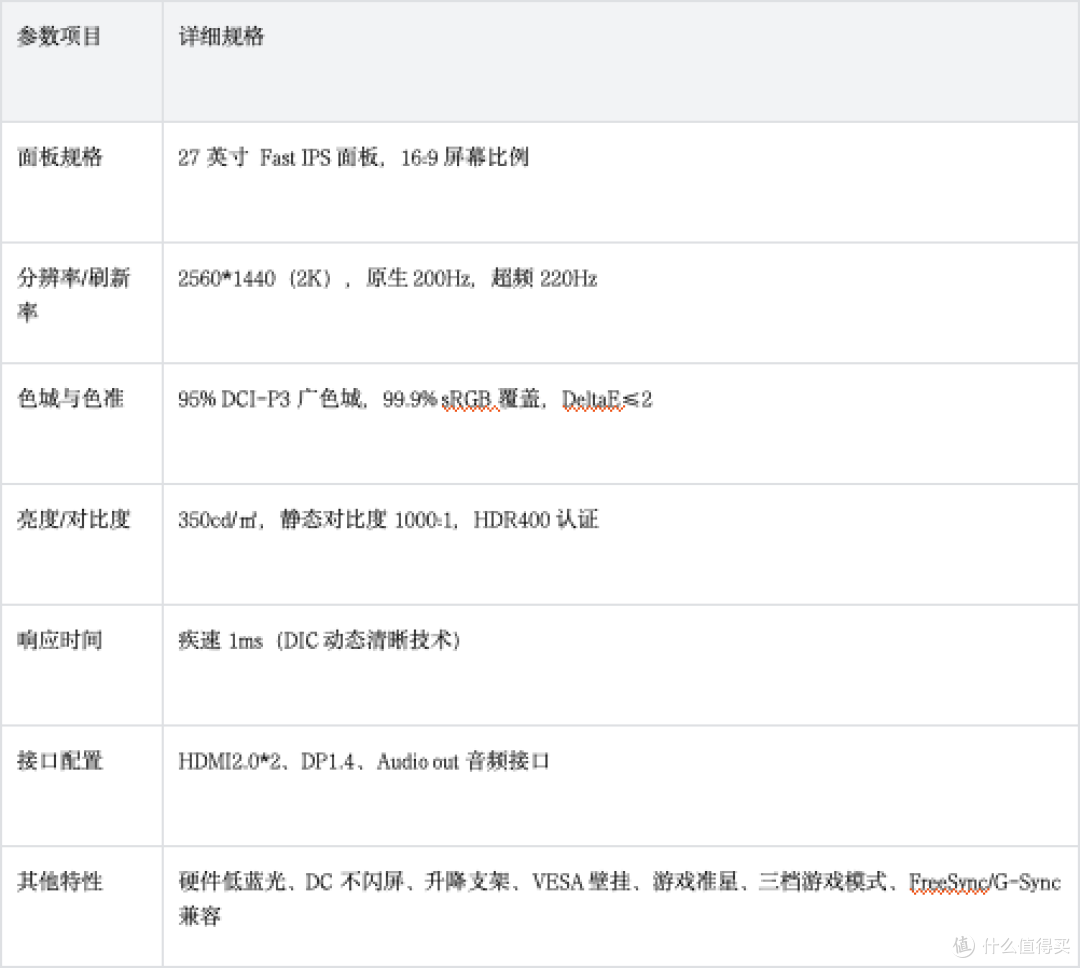Screen dimensions: 1080x968
Task: Click the 27 英寸 Fast IPS 面板 text
Action: pyautogui.click(x=278, y=157)
